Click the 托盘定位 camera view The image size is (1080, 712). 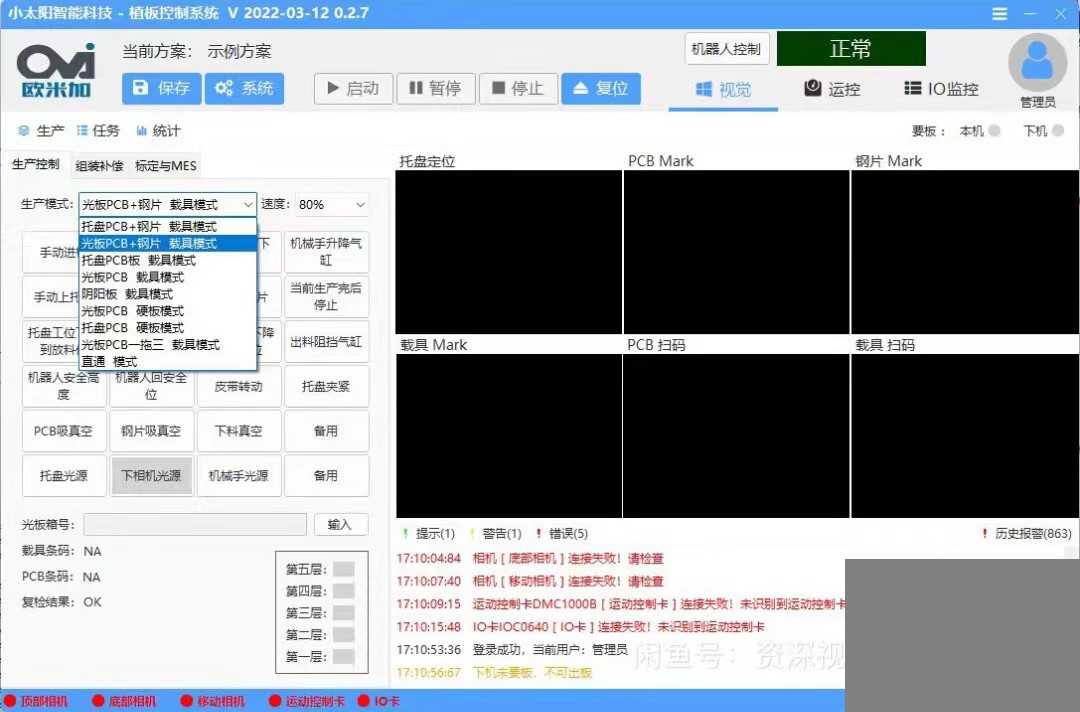point(509,252)
